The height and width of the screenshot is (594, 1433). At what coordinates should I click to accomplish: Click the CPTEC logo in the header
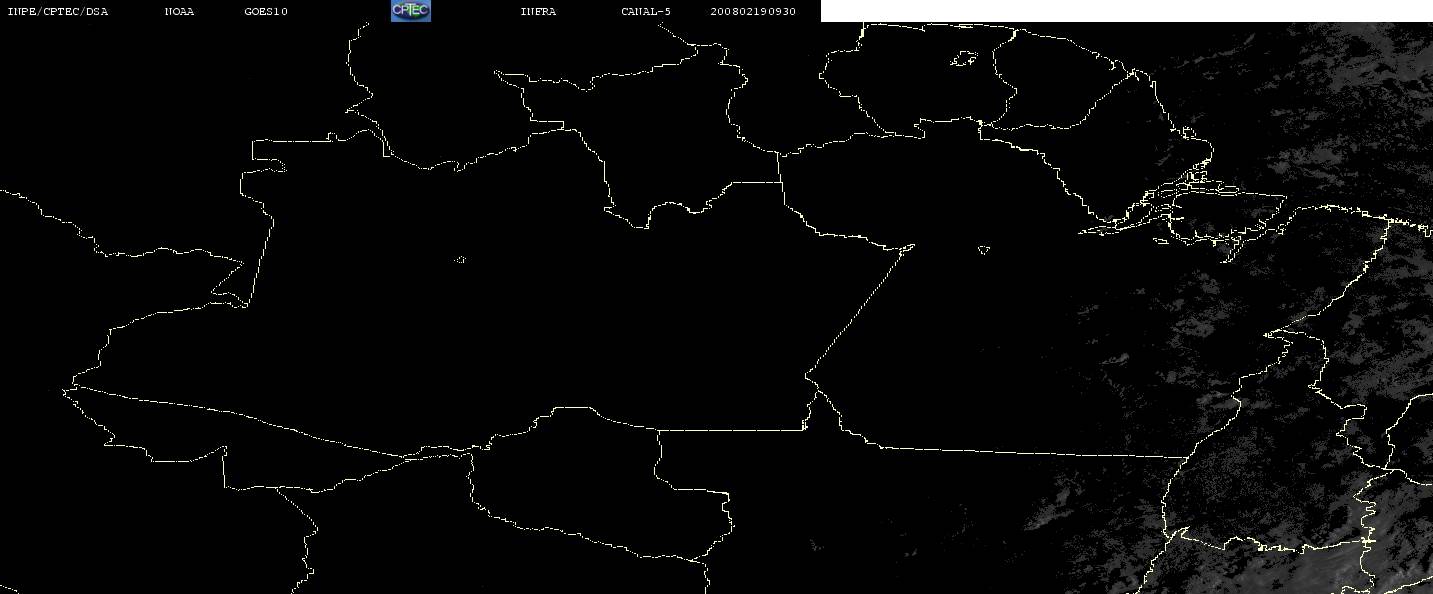click(x=410, y=11)
